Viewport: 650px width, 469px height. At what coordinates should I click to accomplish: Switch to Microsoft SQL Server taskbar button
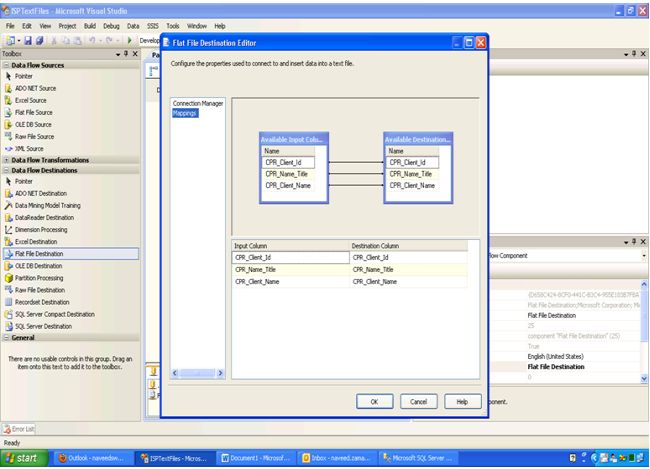tap(417, 458)
